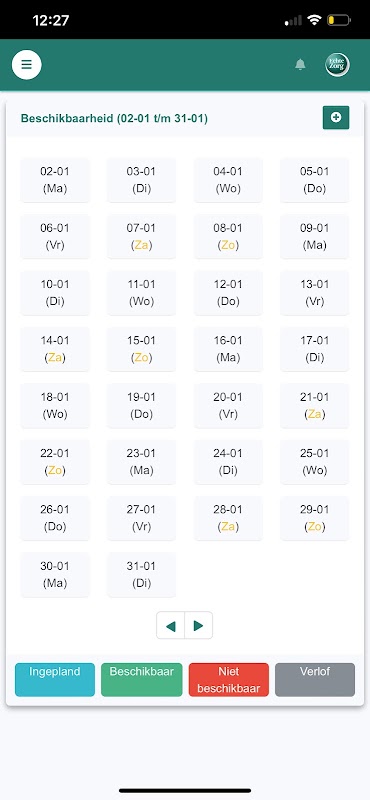Open date 25-01 (Wo)
The image size is (370, 800).
(x=314, y=462)
